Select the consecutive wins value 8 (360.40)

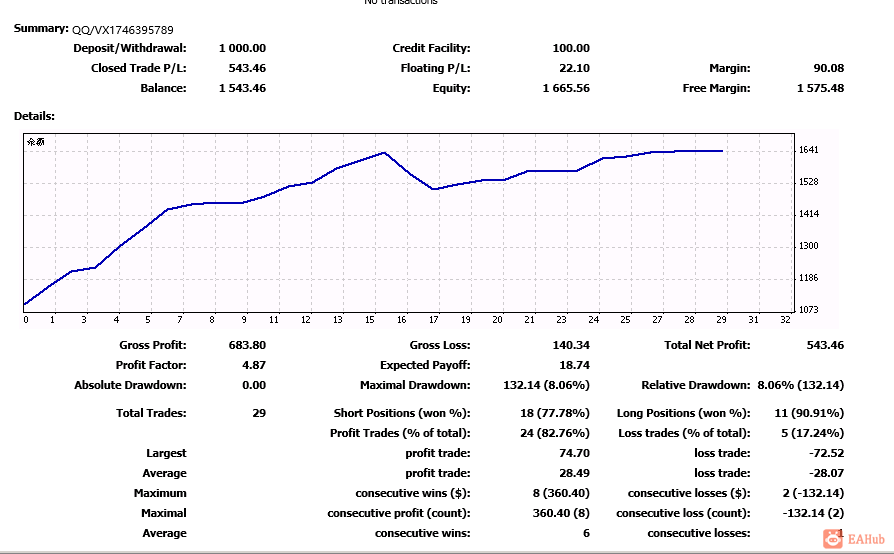point(561,494)
